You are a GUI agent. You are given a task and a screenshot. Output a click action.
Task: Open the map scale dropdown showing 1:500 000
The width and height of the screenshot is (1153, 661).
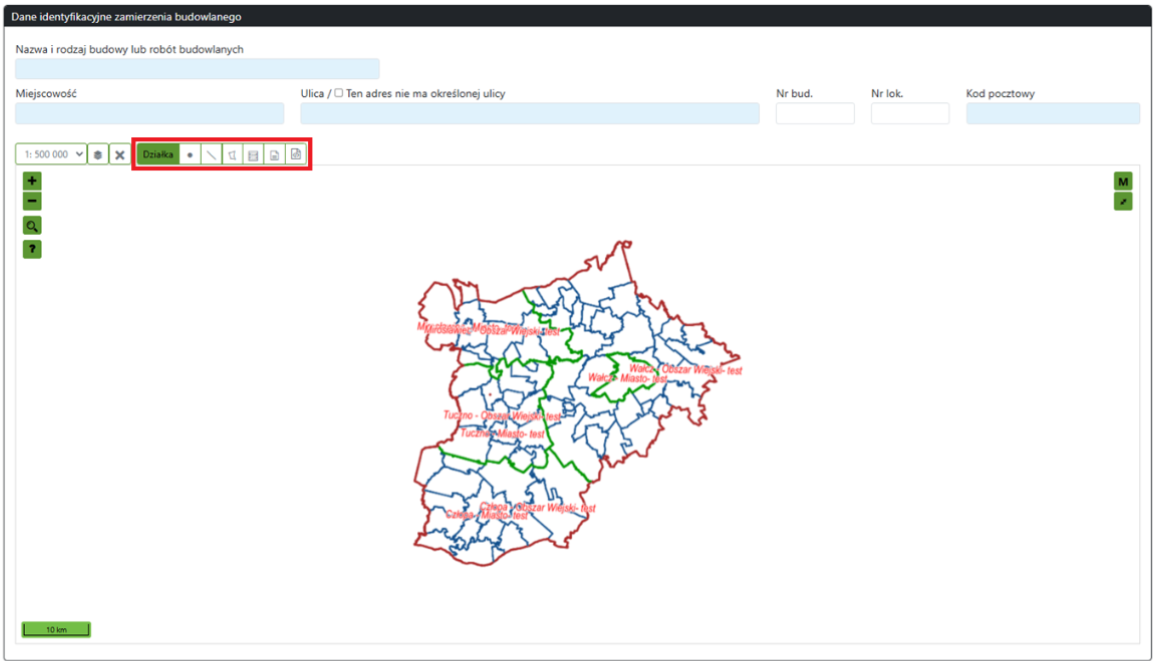click(50, 155)
